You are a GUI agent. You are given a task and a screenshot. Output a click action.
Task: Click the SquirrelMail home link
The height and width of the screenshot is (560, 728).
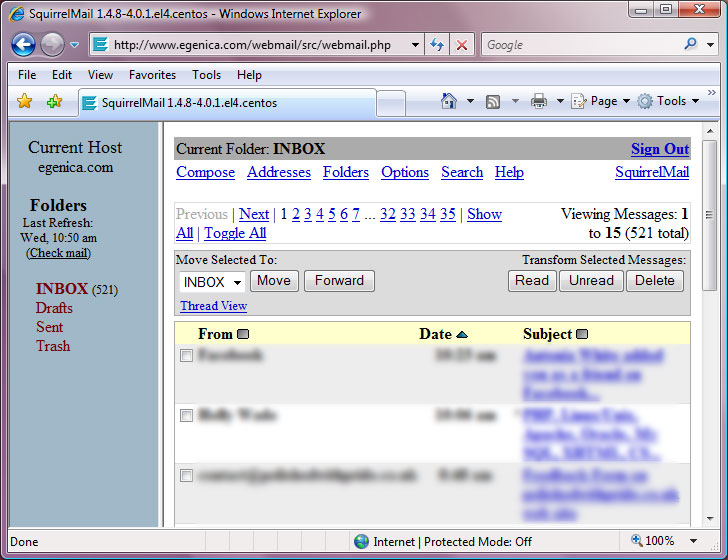pyautogui.click(x=652, y=172)
